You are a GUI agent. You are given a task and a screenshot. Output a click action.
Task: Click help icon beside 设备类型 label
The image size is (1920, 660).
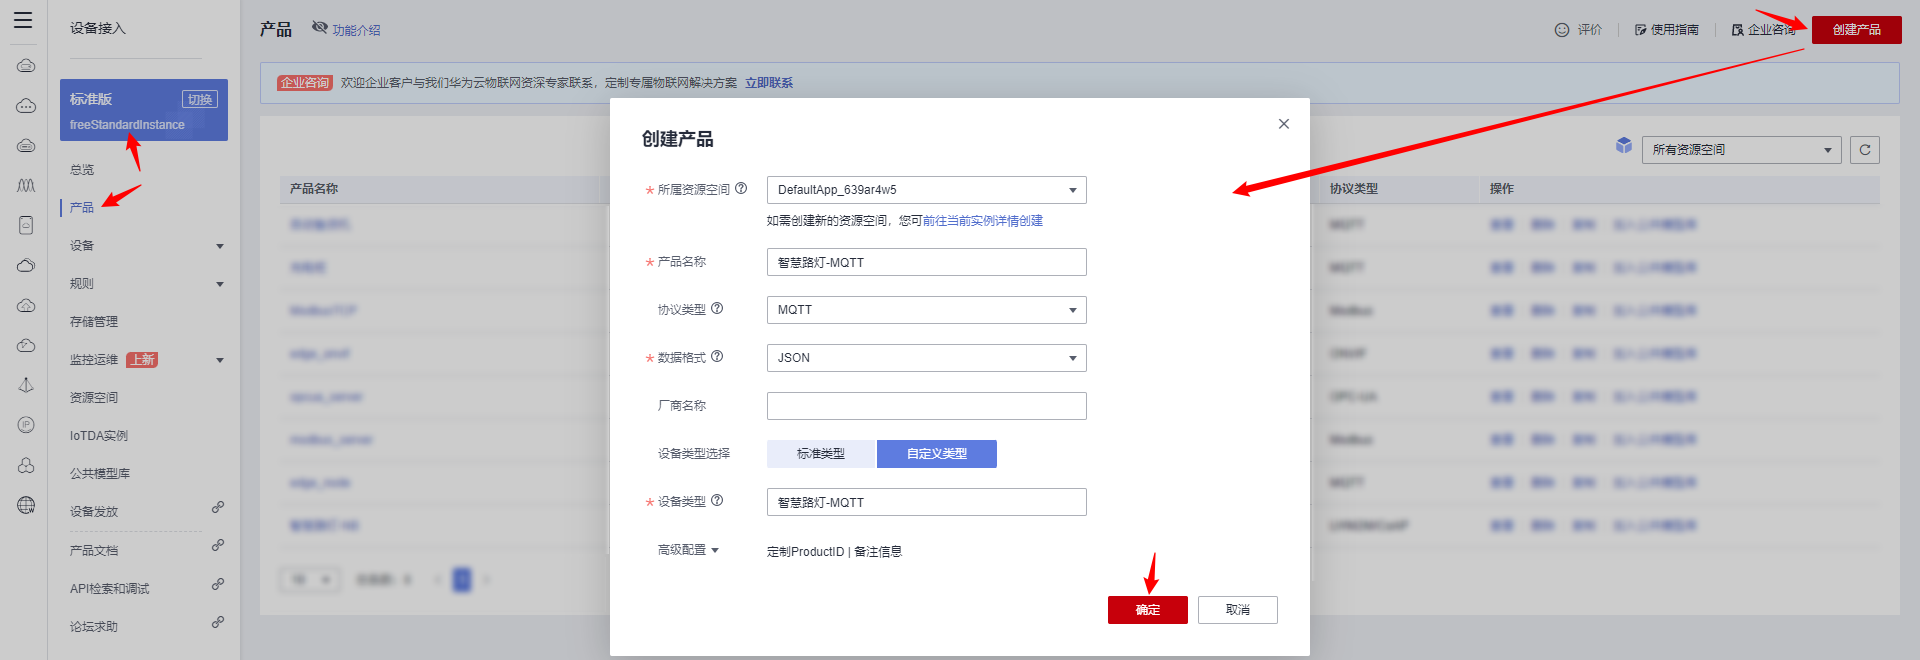pos(717,500)
